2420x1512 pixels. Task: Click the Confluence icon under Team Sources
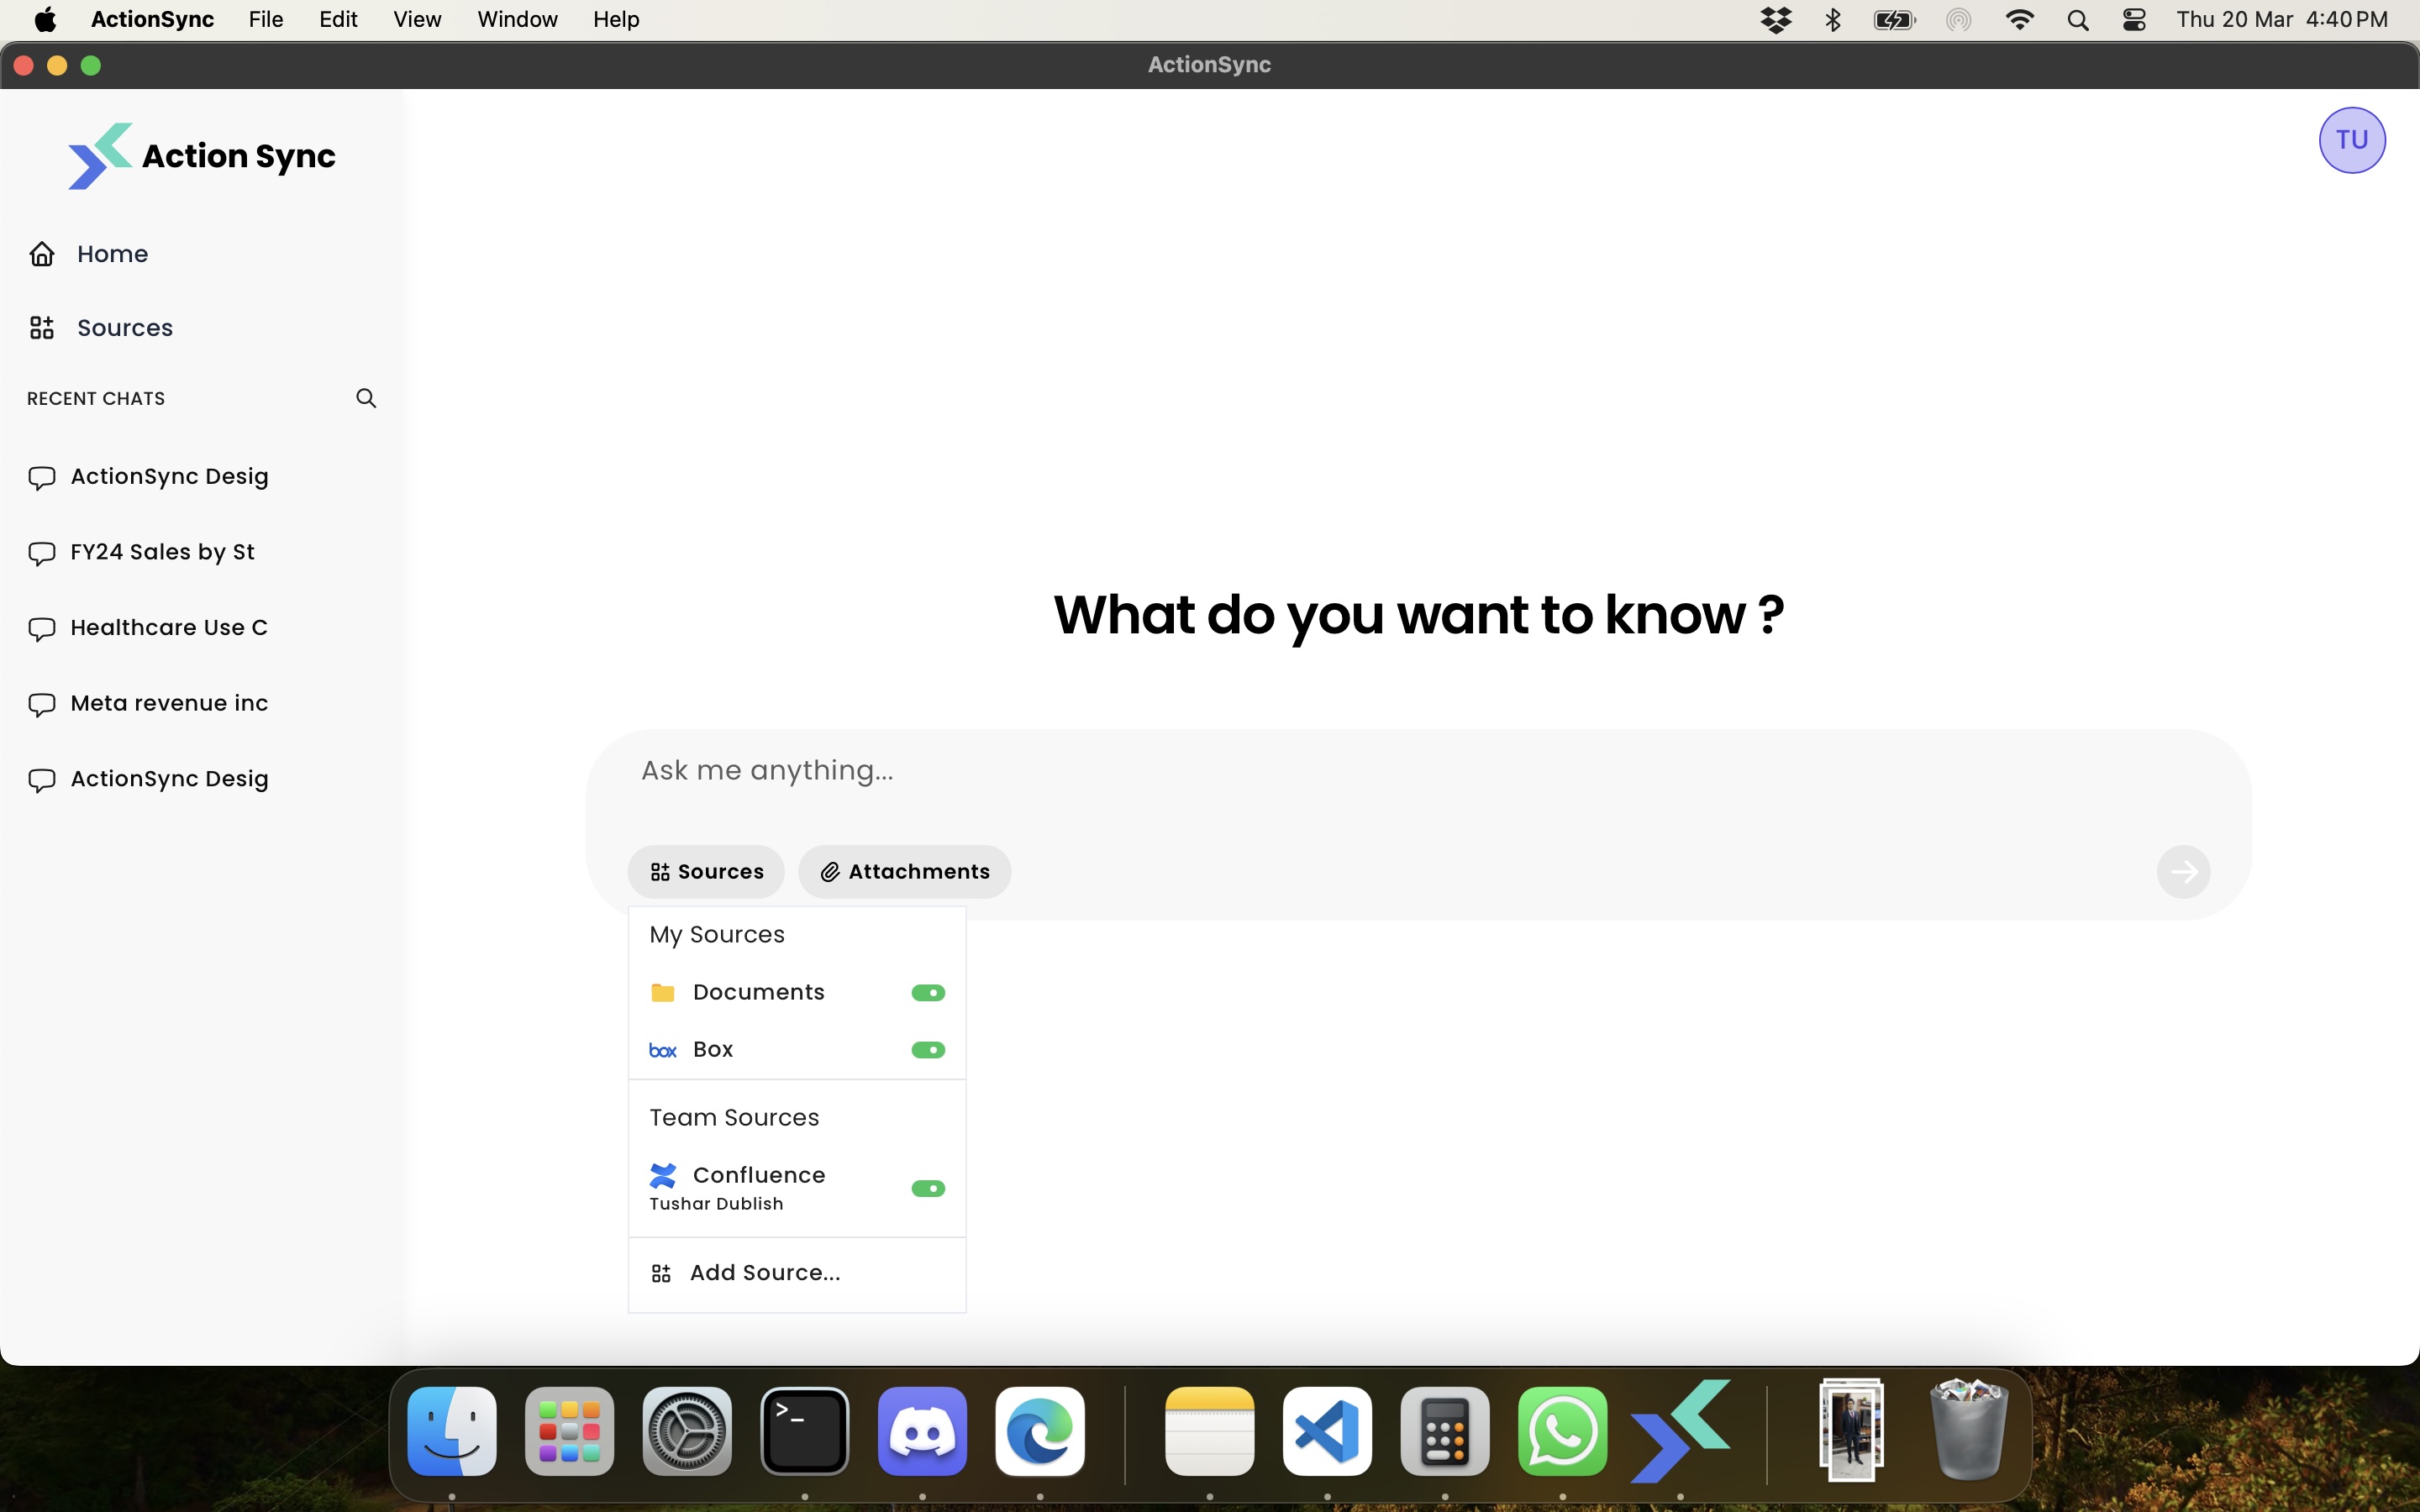point(663,1174)
